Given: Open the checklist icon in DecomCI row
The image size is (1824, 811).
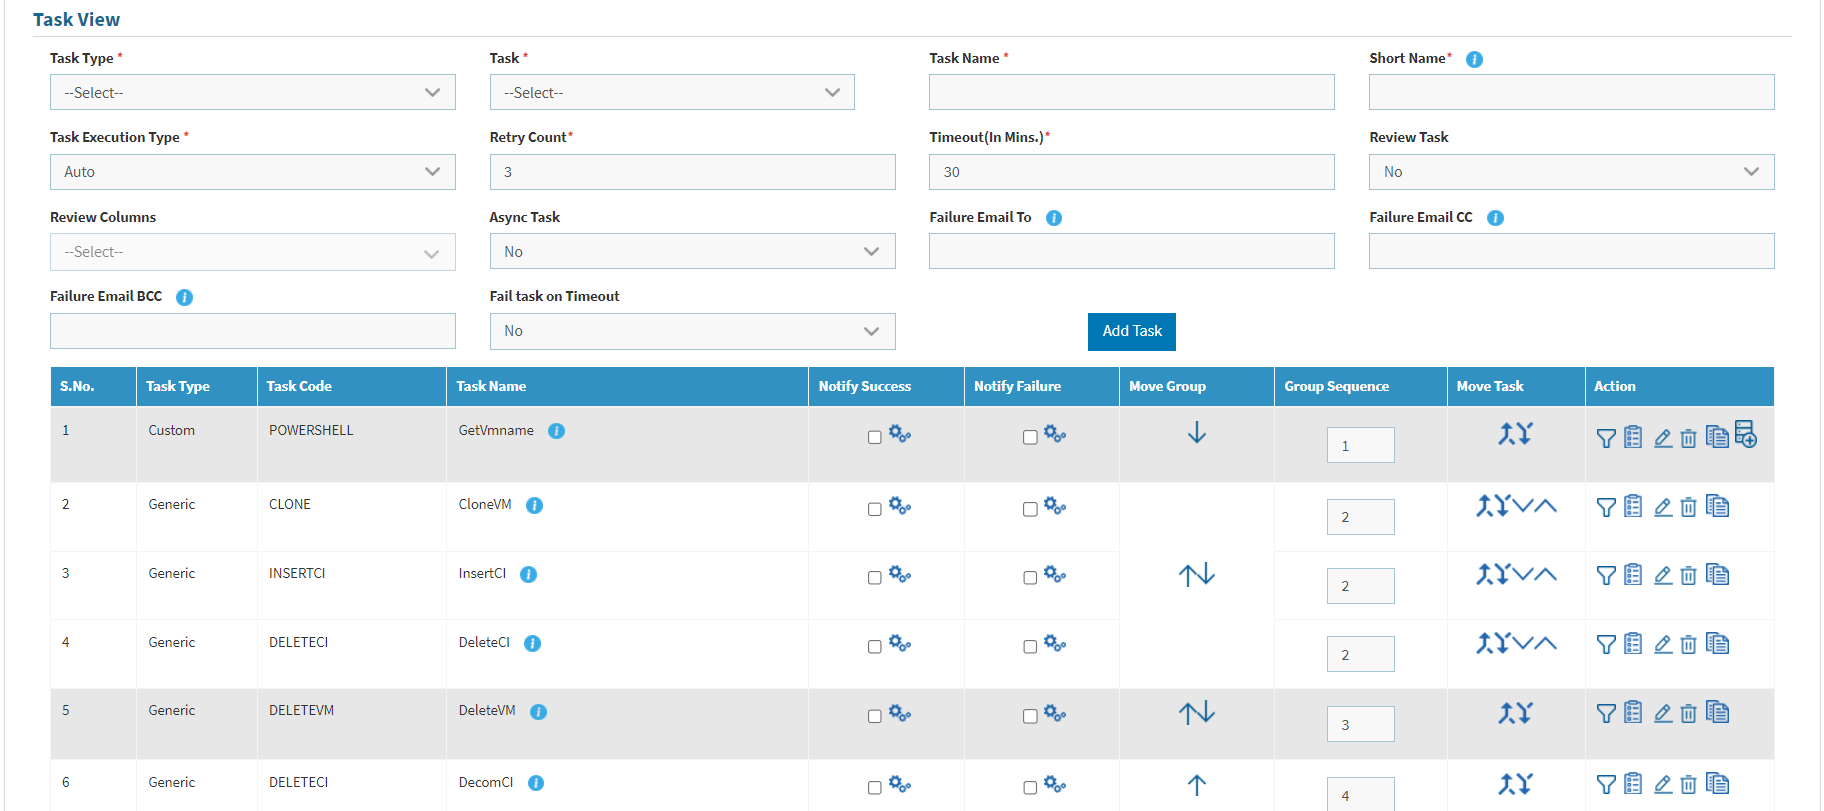Looking at the screenshot, I should click(x=1633, y=784).
